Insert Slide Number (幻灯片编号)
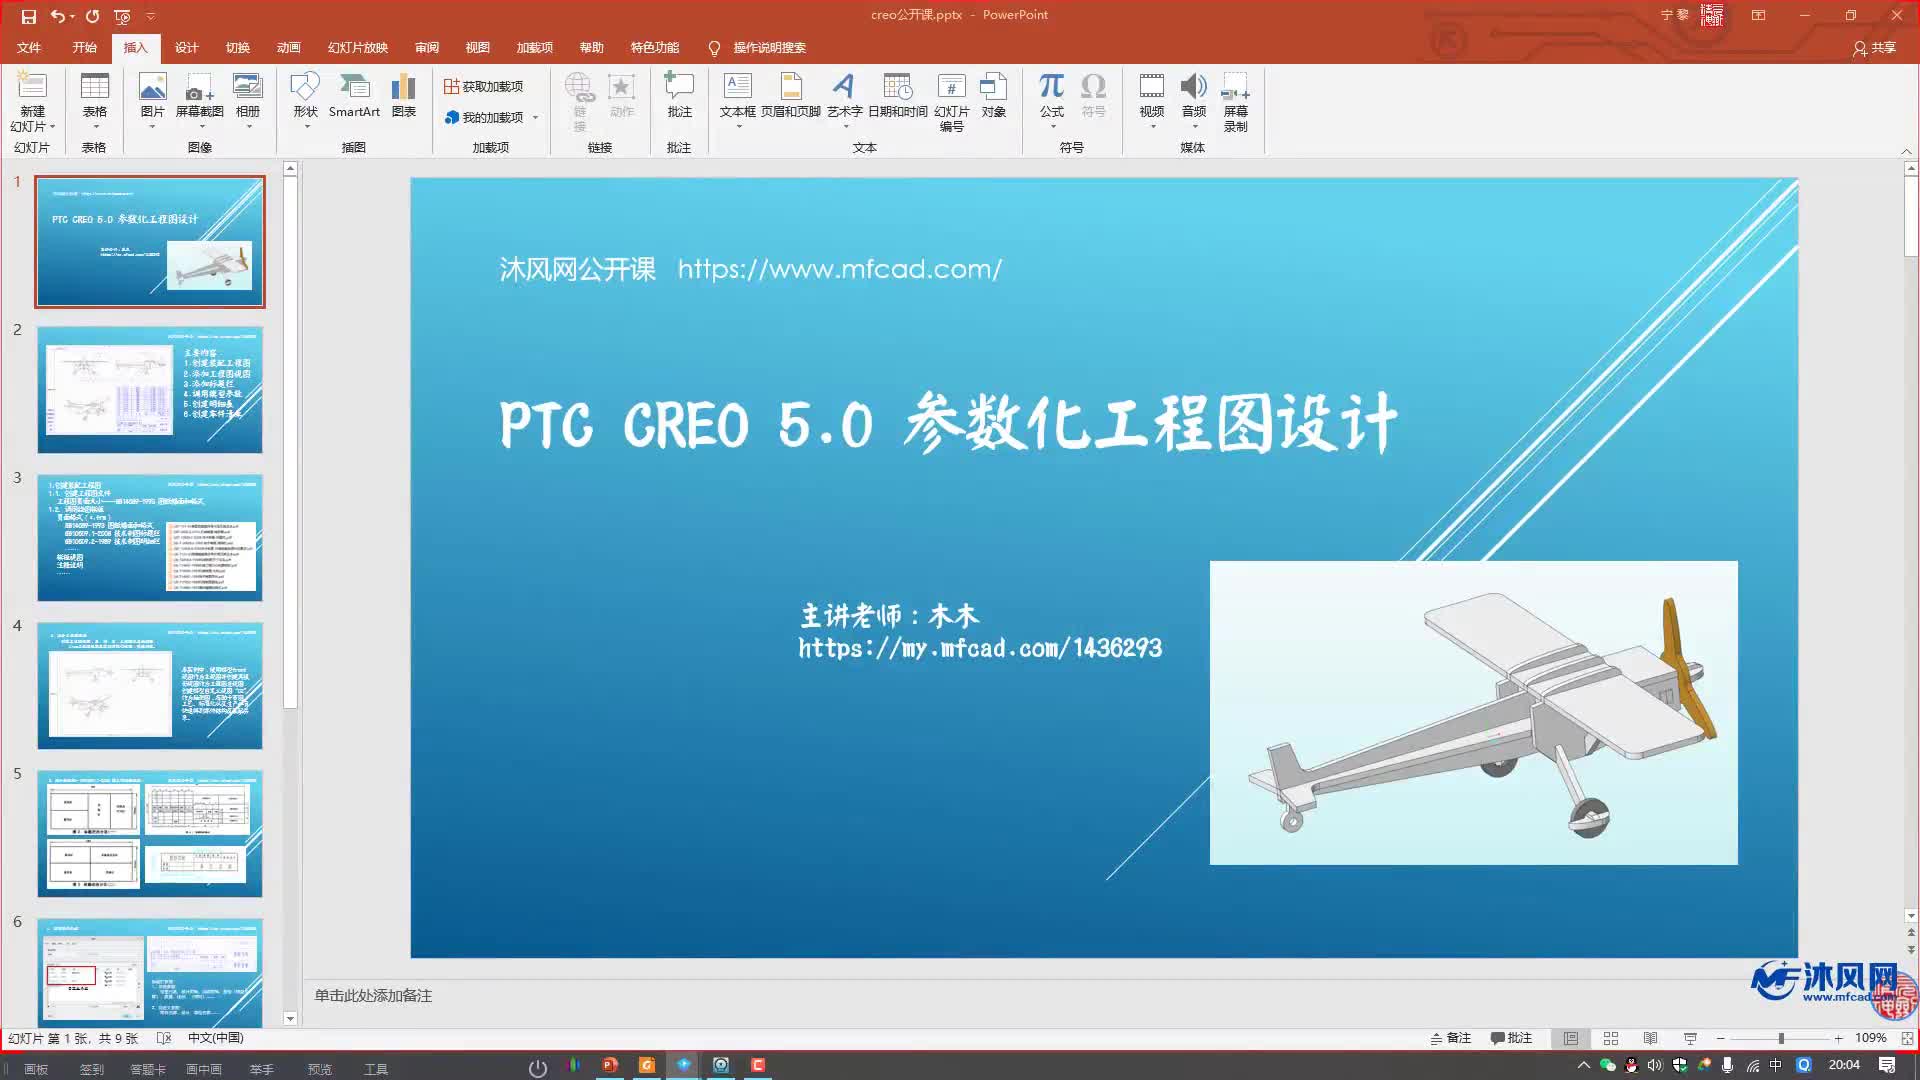 pos(951,102)
